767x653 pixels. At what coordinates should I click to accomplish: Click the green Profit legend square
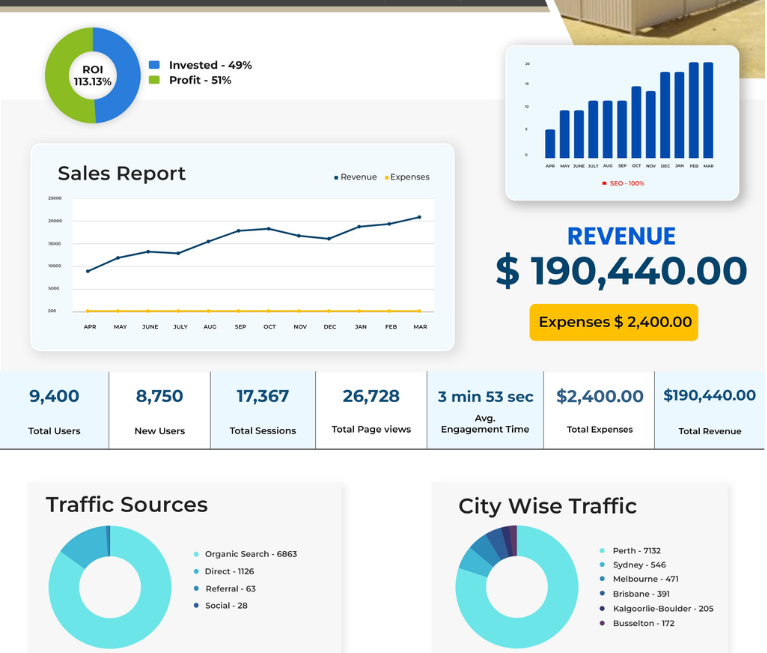click(x=154, y=80)
